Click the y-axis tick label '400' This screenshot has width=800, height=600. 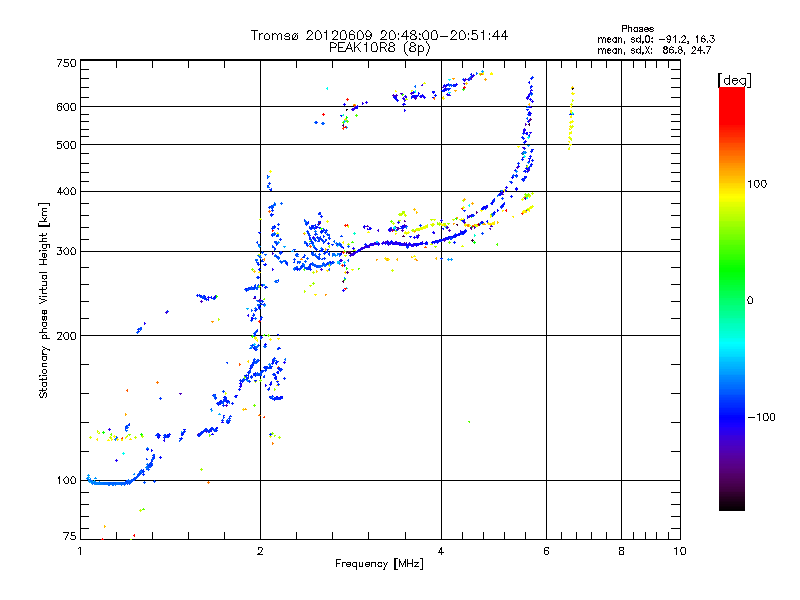tap(66, 191)
